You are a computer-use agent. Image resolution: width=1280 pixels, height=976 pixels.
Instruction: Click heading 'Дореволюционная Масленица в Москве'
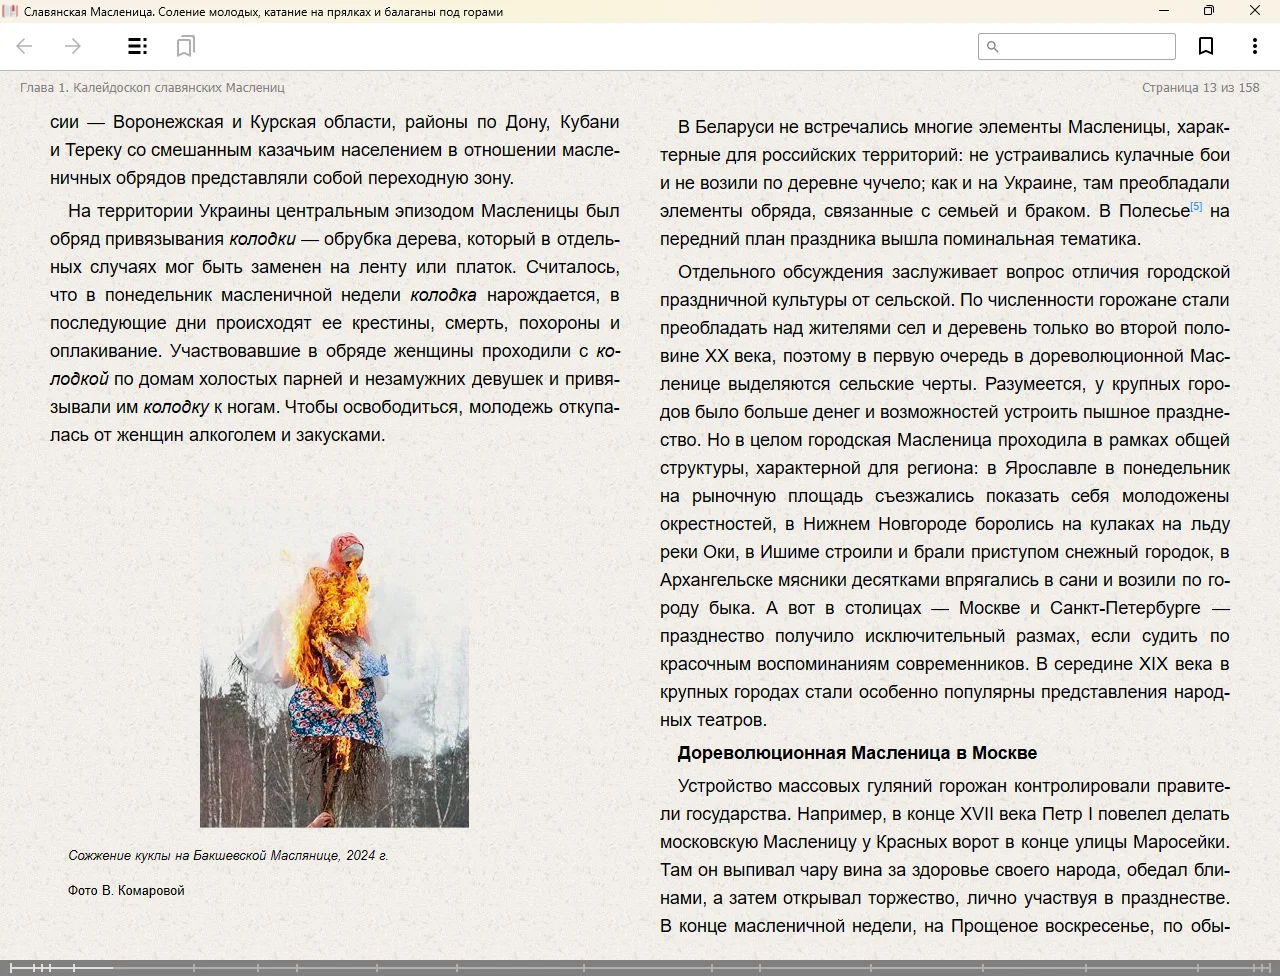coord(857,753)
